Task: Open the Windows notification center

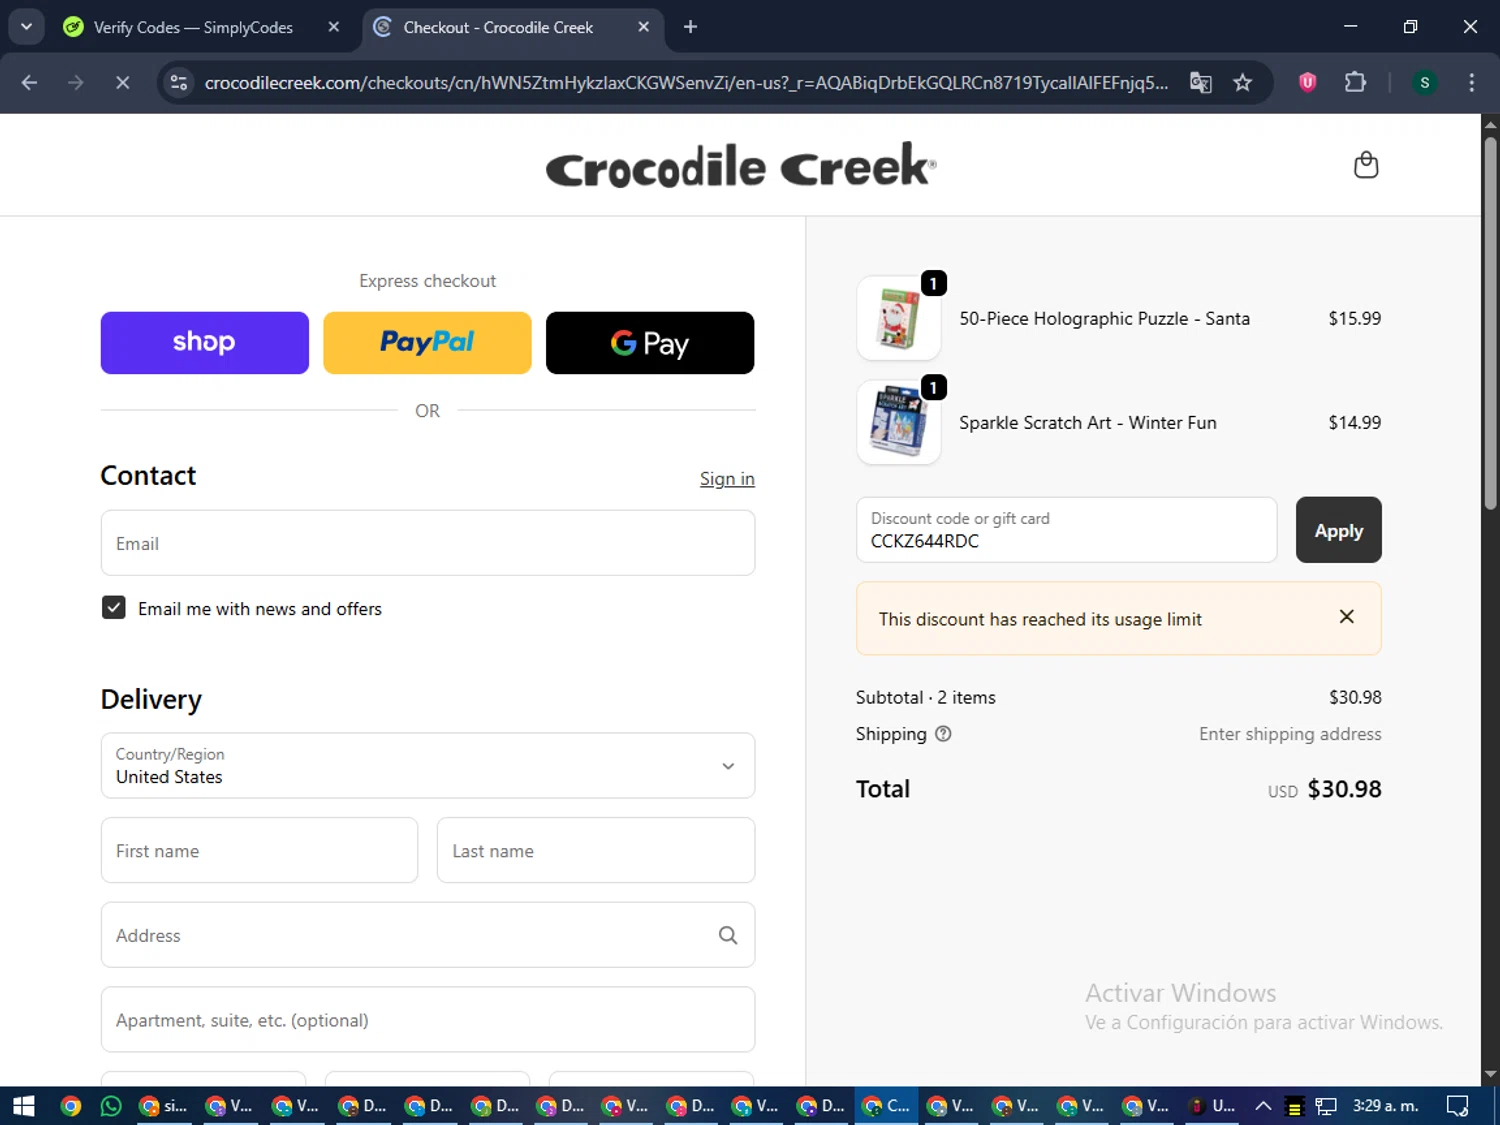Action: [1458, 1106]
